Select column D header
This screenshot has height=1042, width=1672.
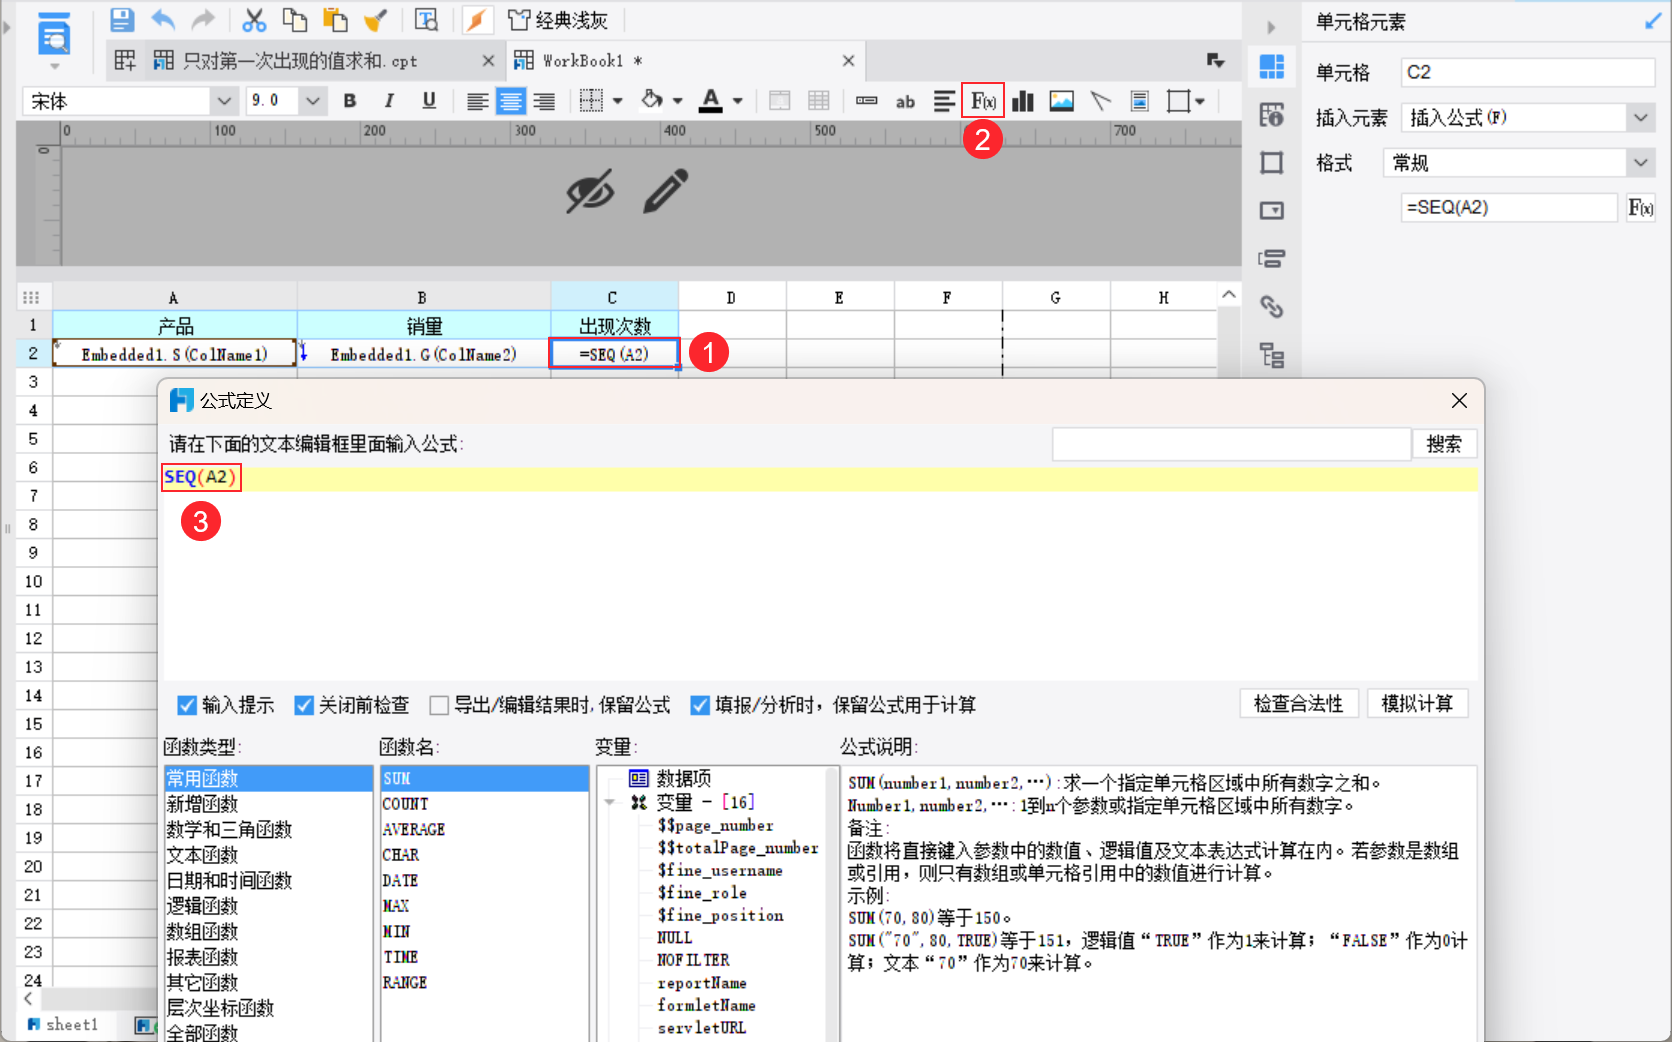tap(731, 297)
